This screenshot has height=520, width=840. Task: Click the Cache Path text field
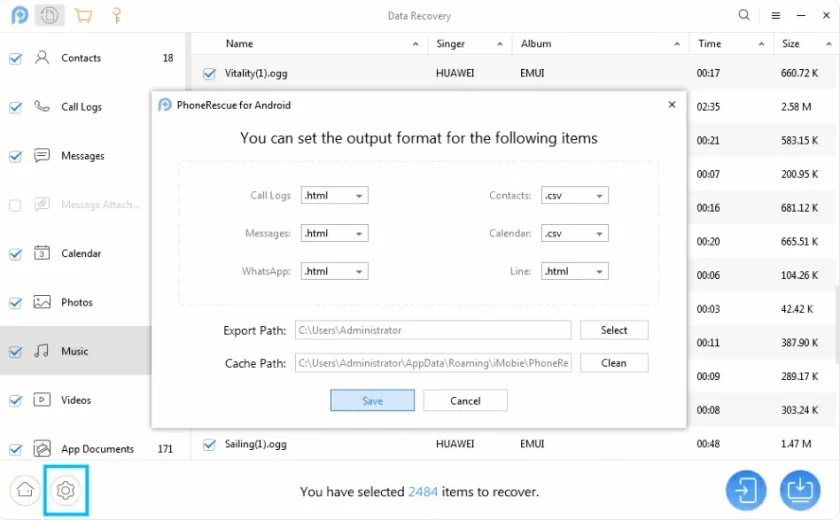[433, 363]
